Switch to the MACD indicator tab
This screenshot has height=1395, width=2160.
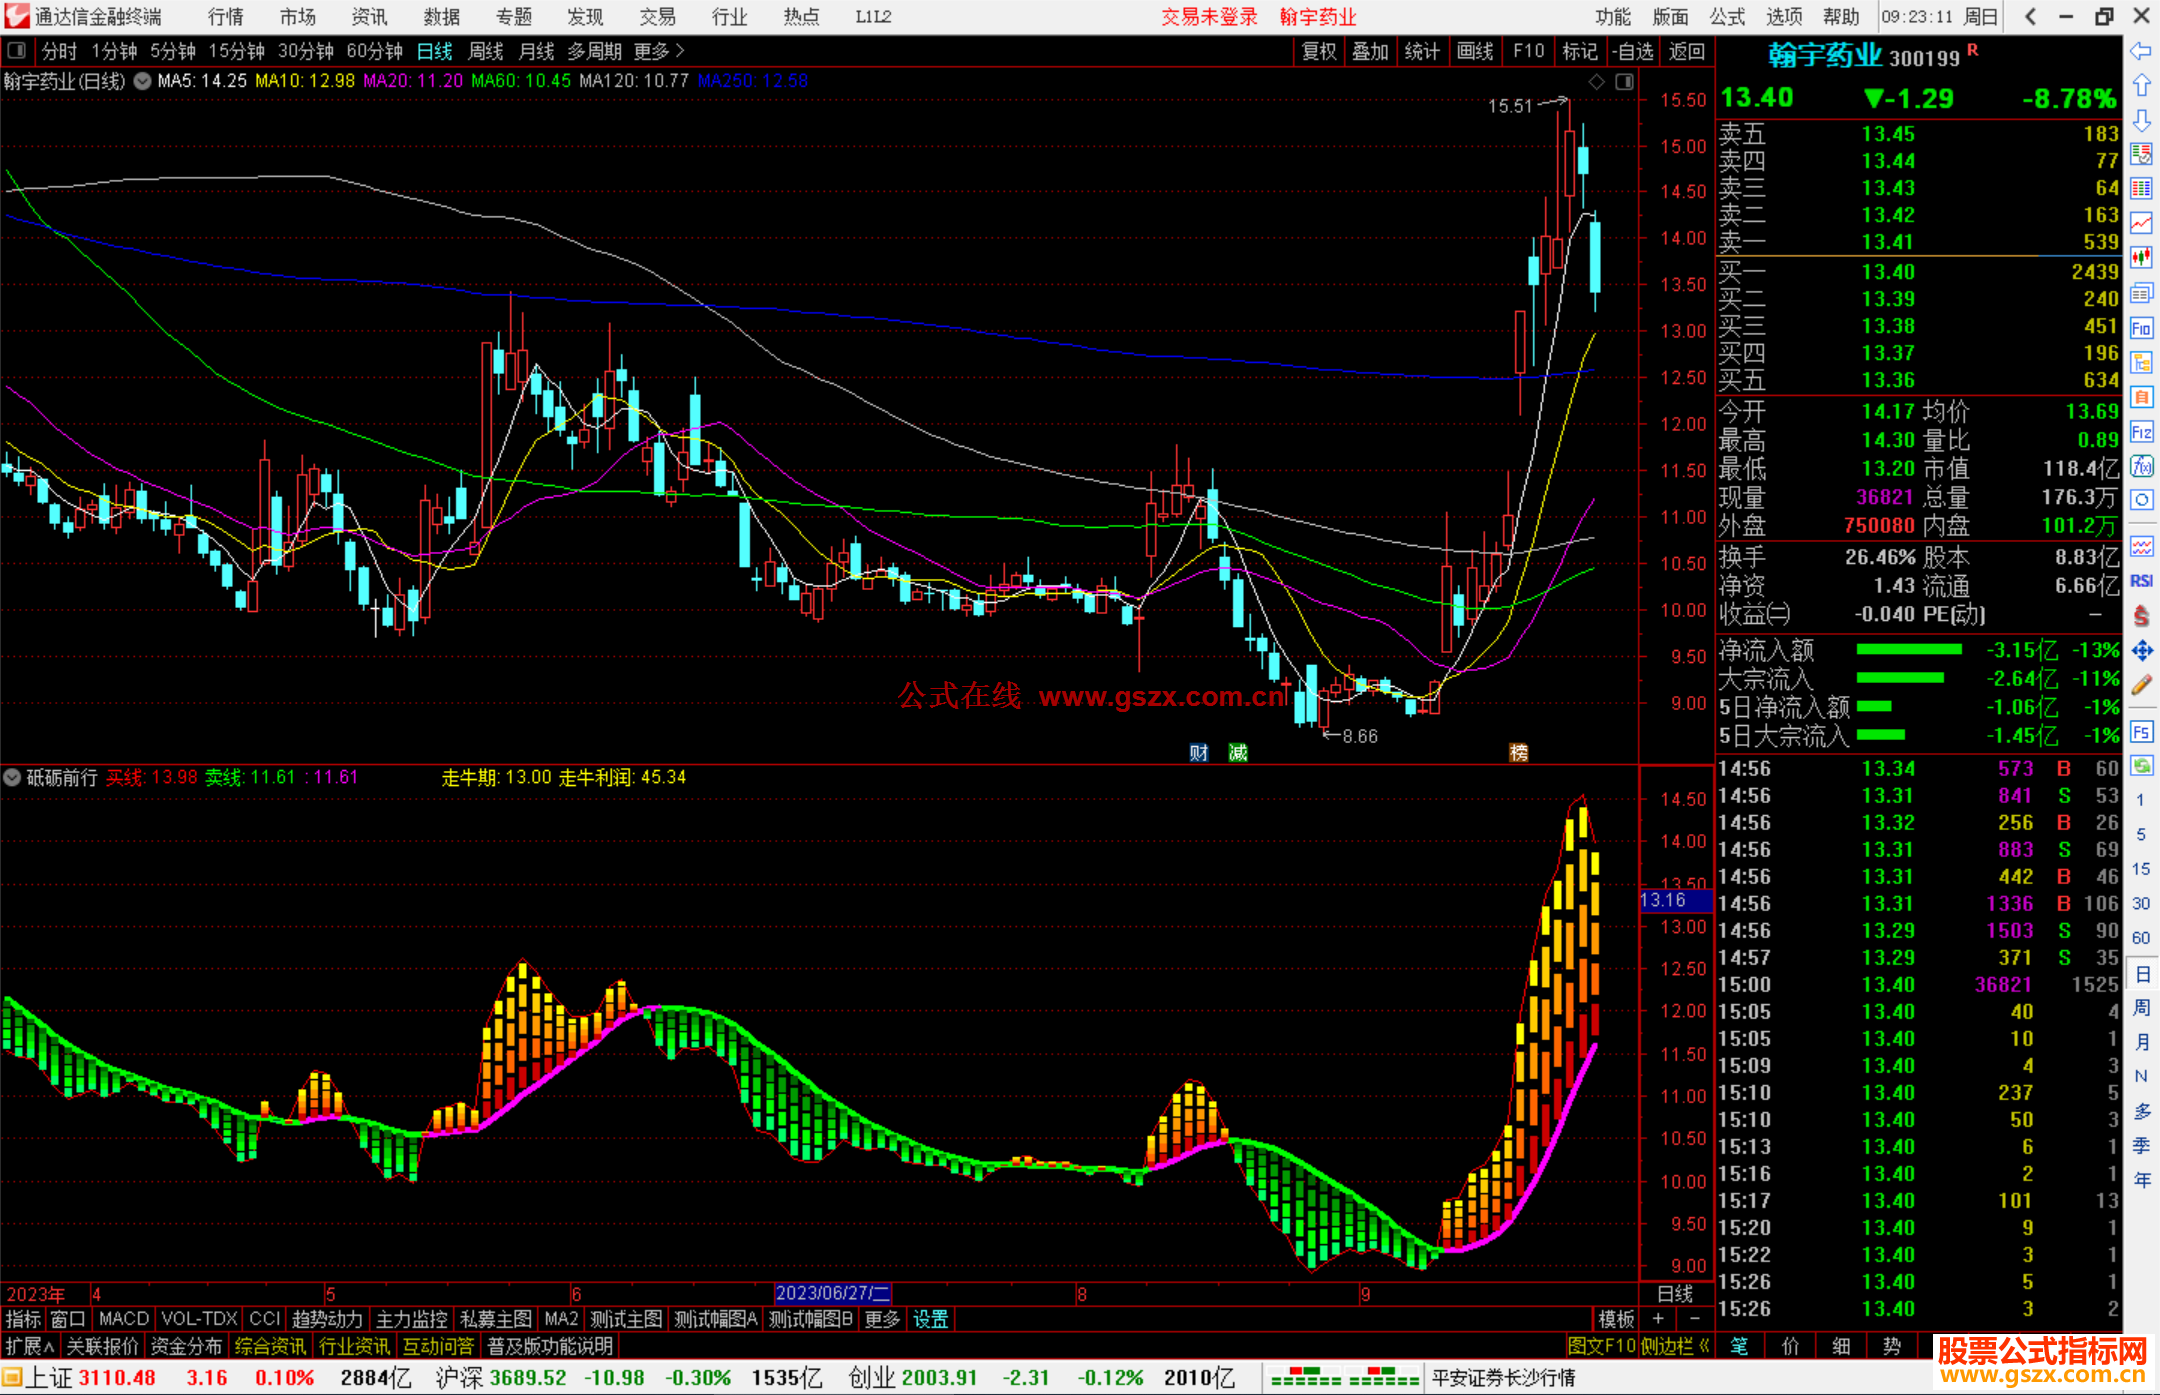coord(123,1319)
